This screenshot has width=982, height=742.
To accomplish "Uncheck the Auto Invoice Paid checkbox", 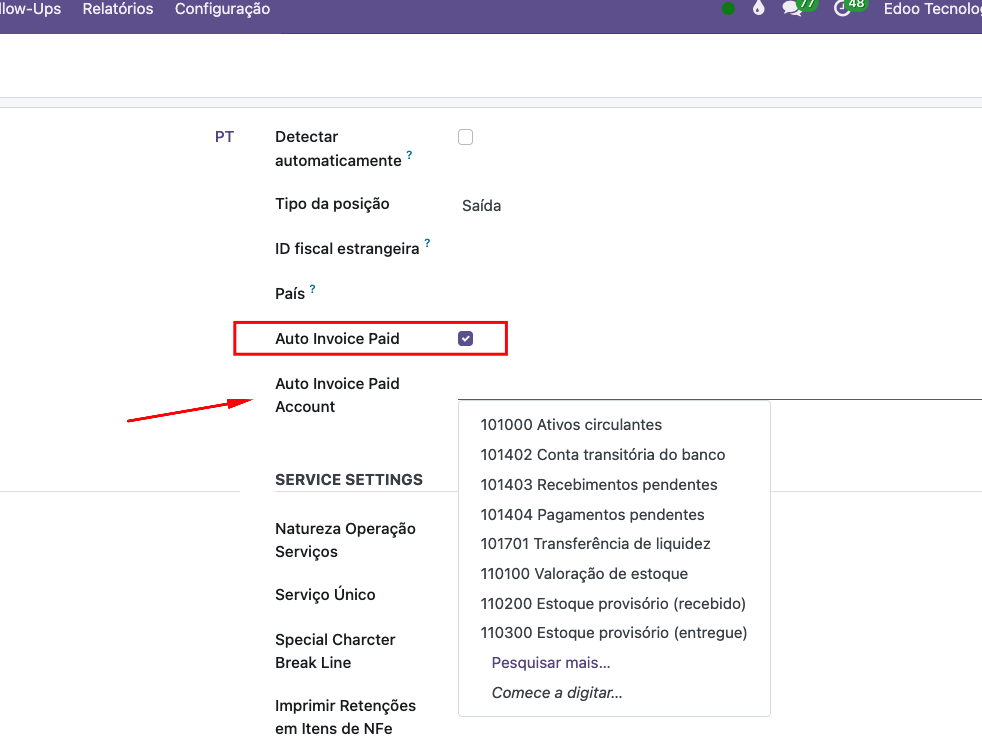I will [465, 339].
